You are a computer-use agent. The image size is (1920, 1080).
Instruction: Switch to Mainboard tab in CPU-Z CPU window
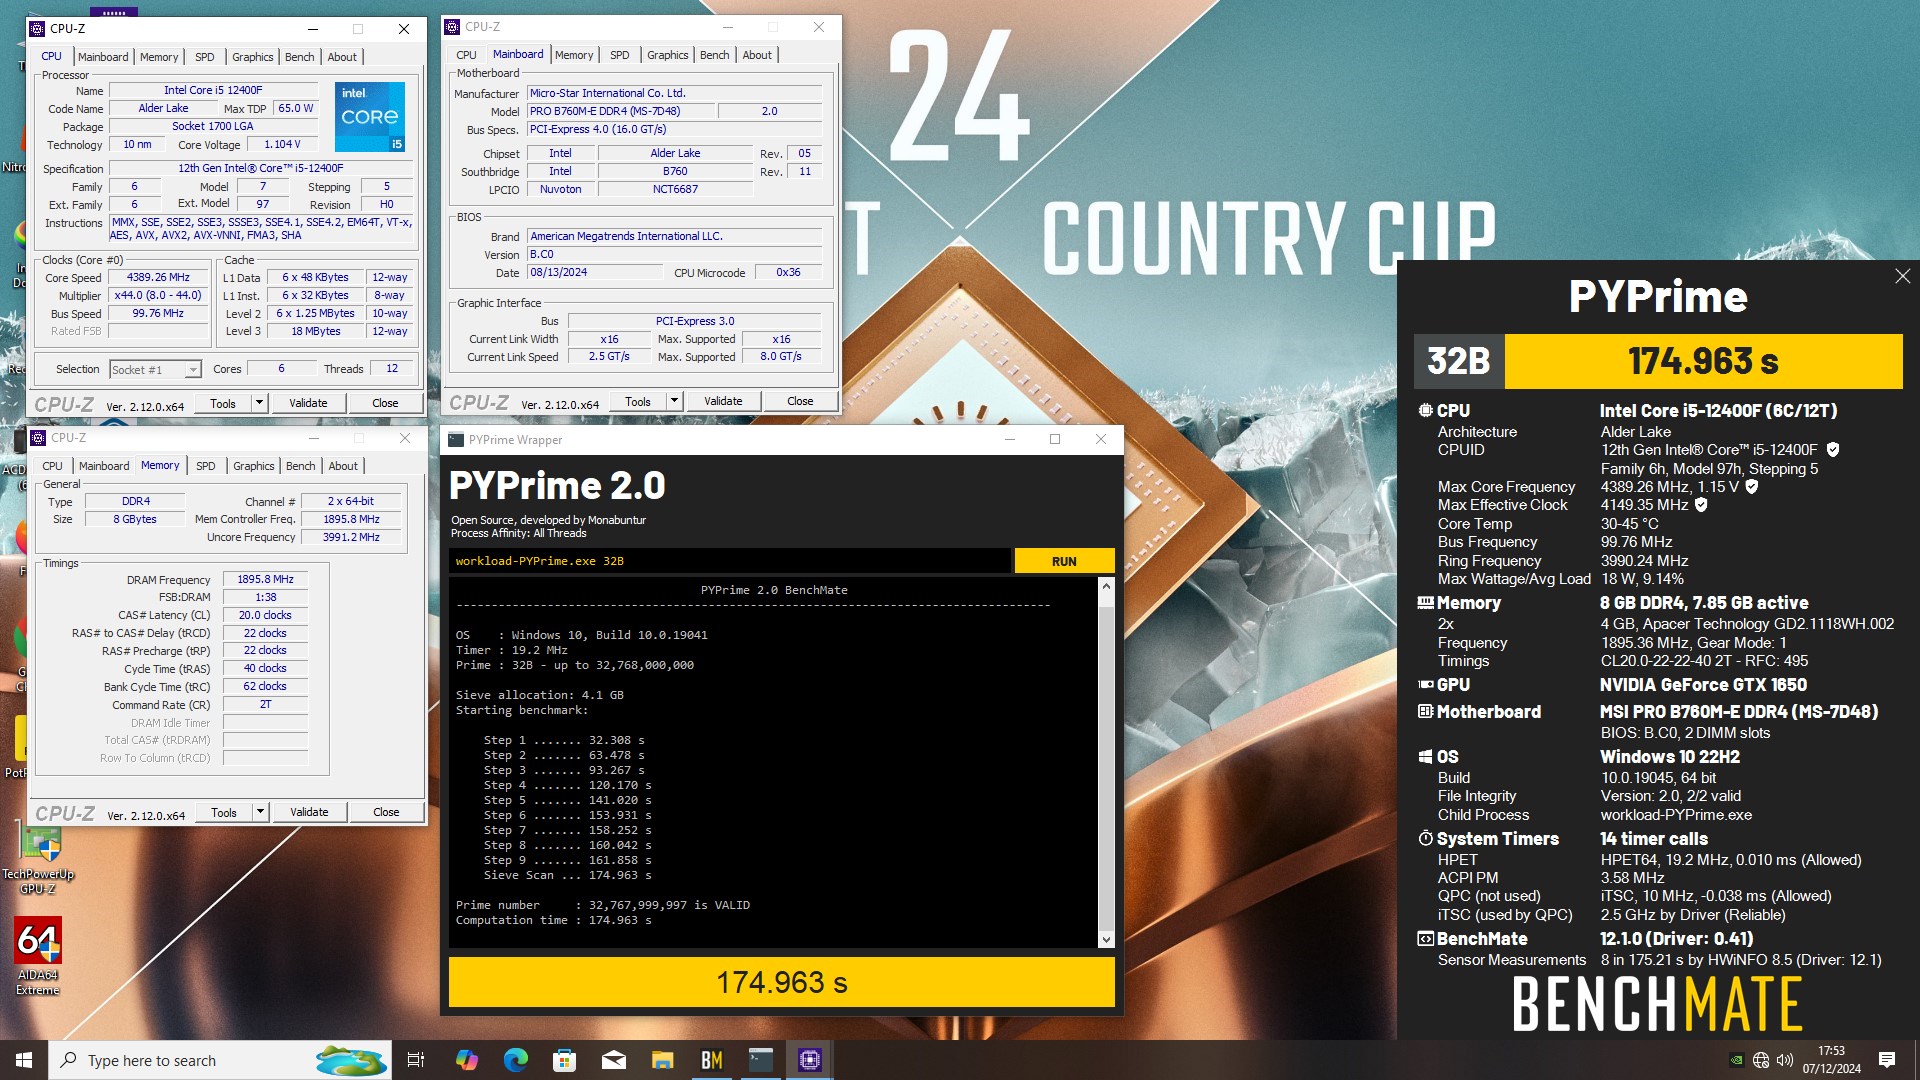tap(103, 57)
